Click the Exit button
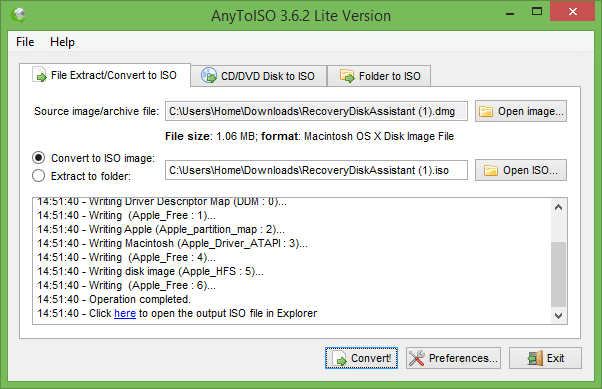 pos(545,358)
